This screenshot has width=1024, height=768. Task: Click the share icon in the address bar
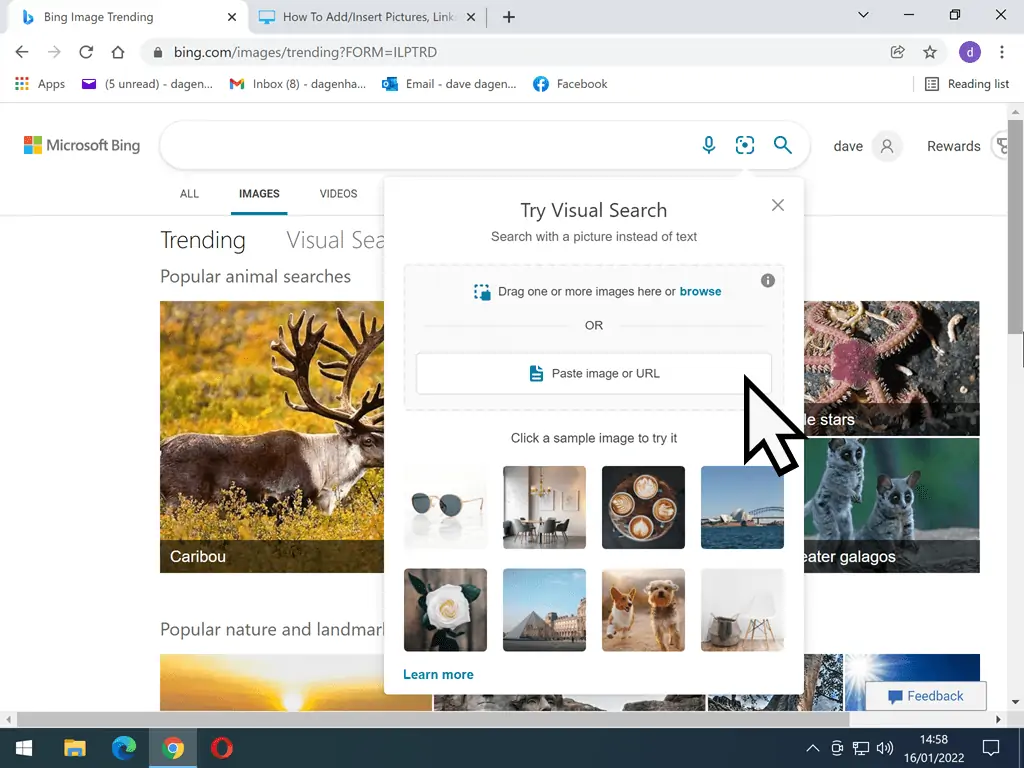coord(897,52)
